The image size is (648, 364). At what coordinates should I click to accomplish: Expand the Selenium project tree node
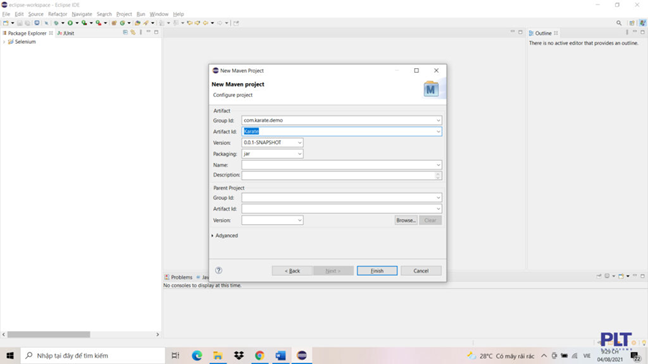pyautogui.click(x=4, y=42)
